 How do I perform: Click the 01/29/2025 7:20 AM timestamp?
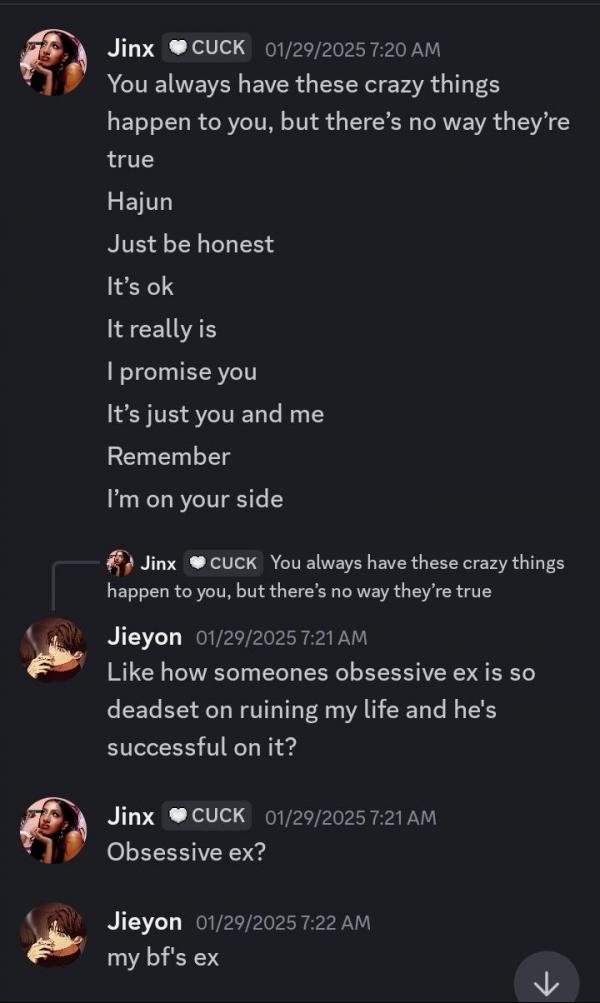(x=351, y=49)
